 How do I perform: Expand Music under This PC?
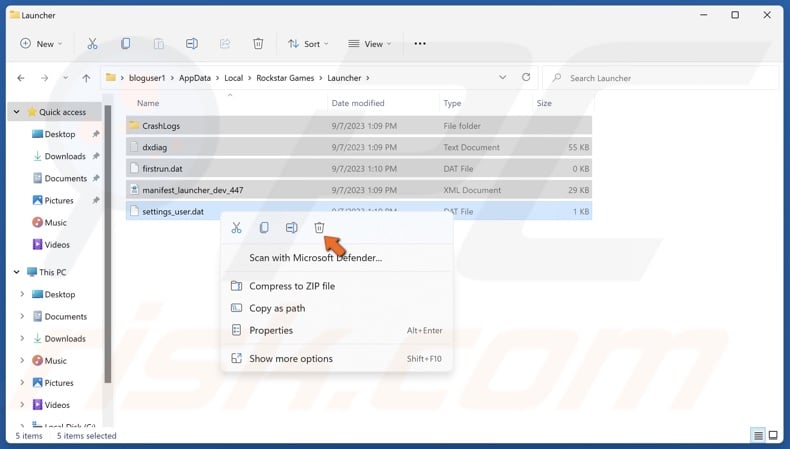(22, 361)
